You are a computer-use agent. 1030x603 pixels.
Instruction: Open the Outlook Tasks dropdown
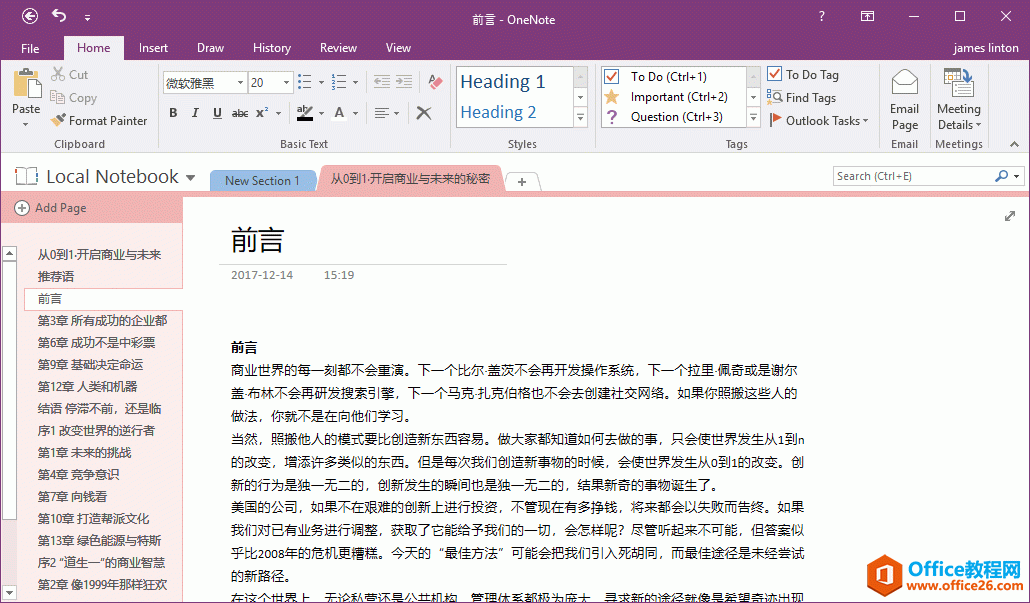865,121
